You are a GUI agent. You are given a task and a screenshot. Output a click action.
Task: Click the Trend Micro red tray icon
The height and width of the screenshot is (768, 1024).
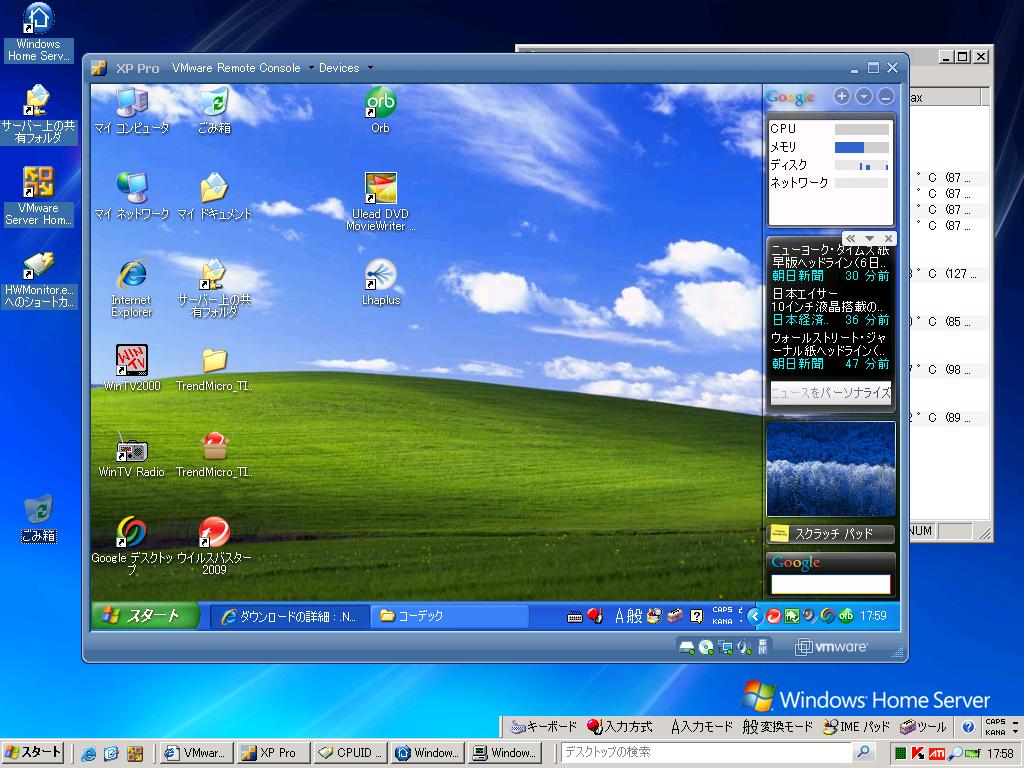773,616
